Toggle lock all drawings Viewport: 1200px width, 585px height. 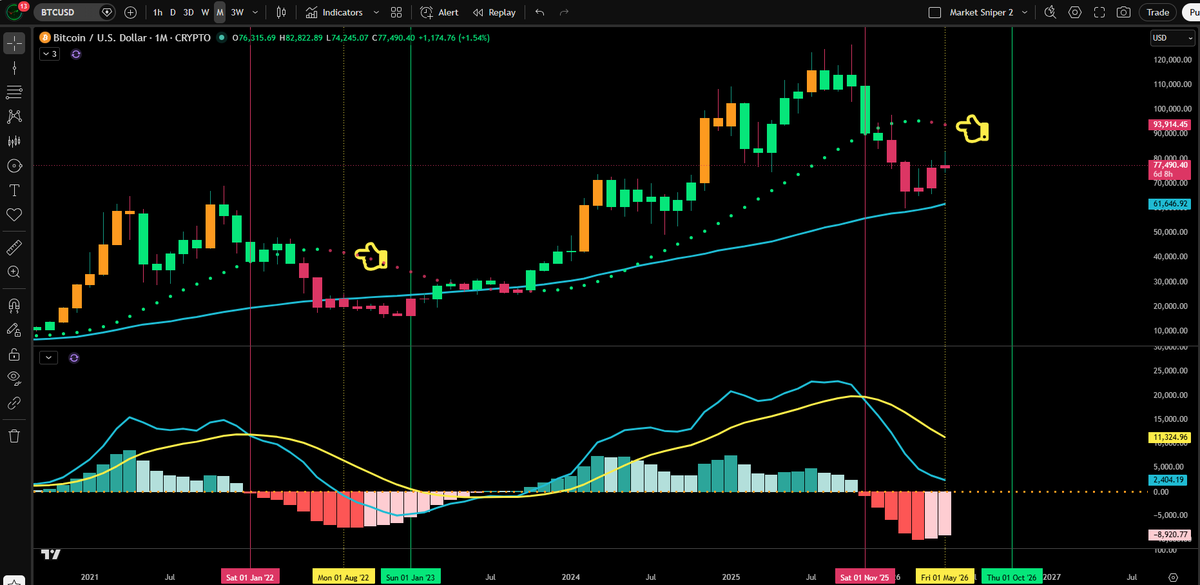tap(14, 354)
